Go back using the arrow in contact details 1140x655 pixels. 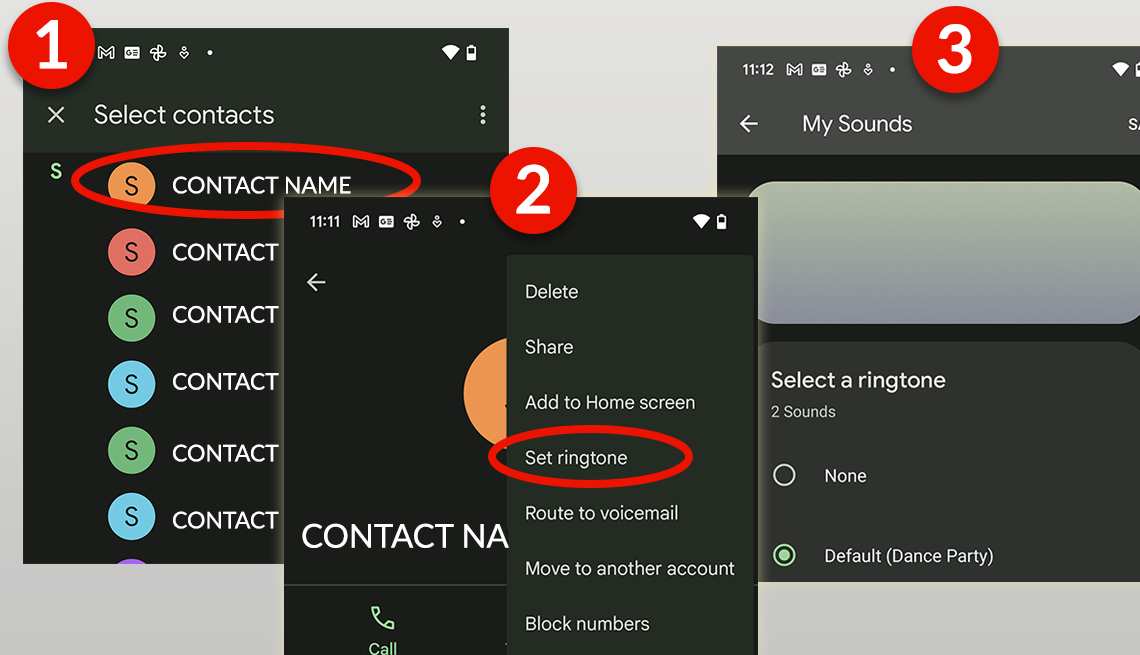pos(316,282)
